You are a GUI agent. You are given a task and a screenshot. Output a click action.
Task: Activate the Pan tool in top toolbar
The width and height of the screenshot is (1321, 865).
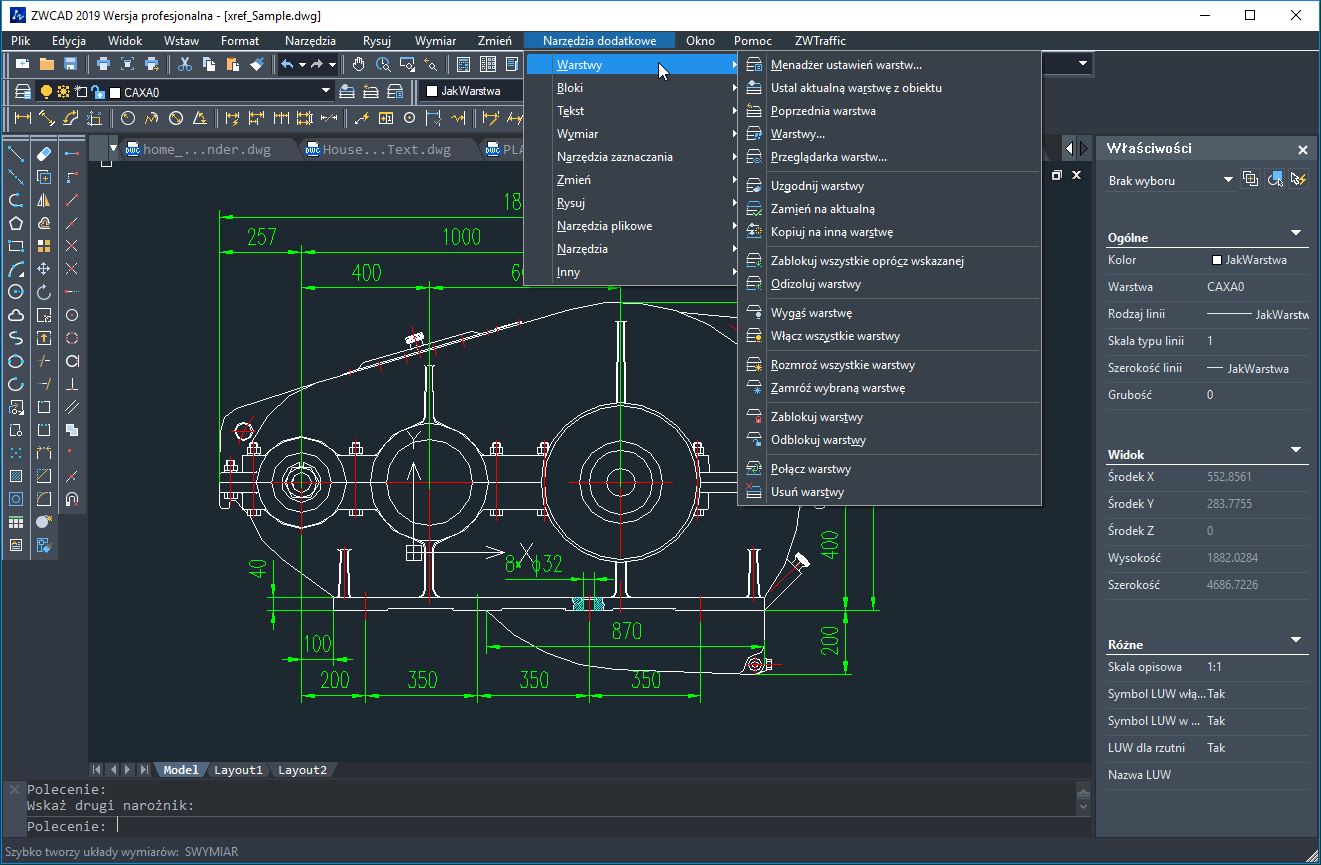(359, 62)
